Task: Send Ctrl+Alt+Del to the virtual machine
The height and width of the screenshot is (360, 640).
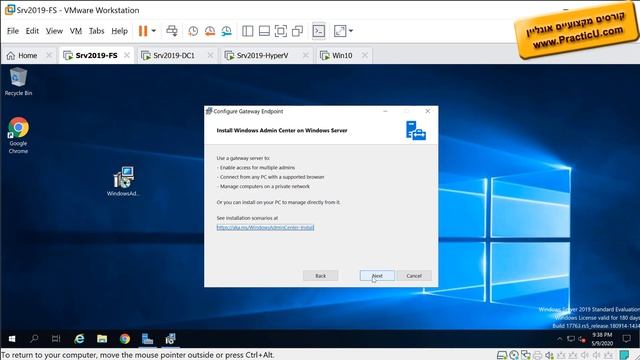Action: point(172,31)
